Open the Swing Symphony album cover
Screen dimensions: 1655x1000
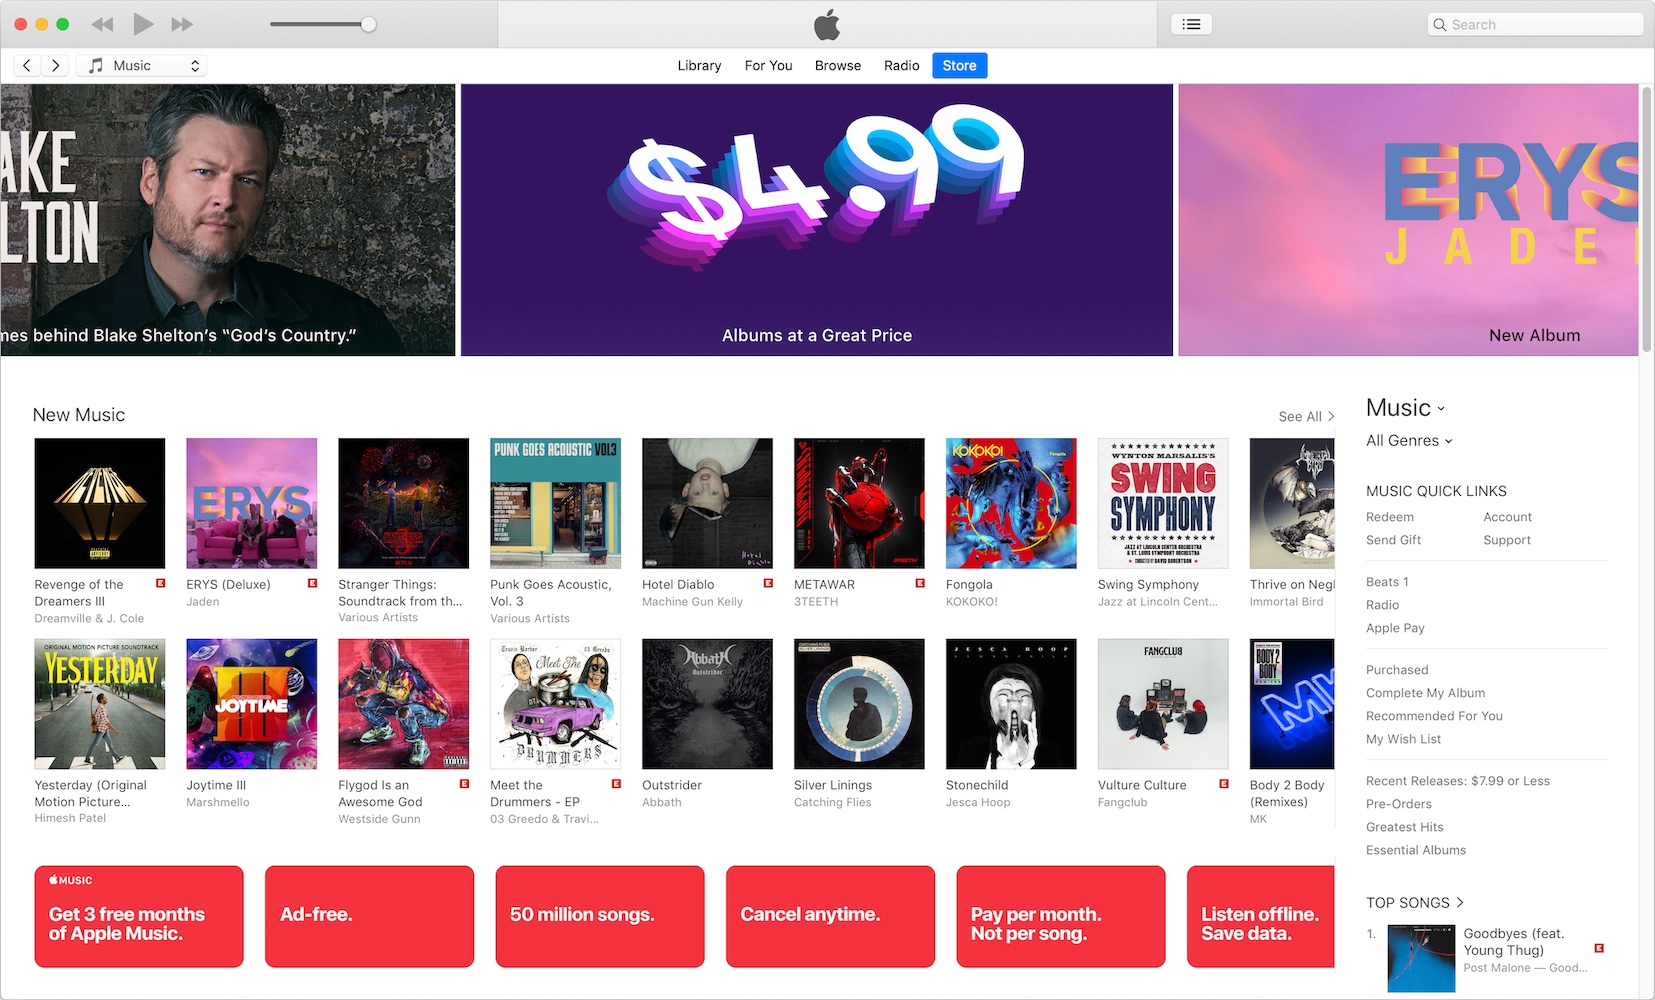click(1163, 503)
